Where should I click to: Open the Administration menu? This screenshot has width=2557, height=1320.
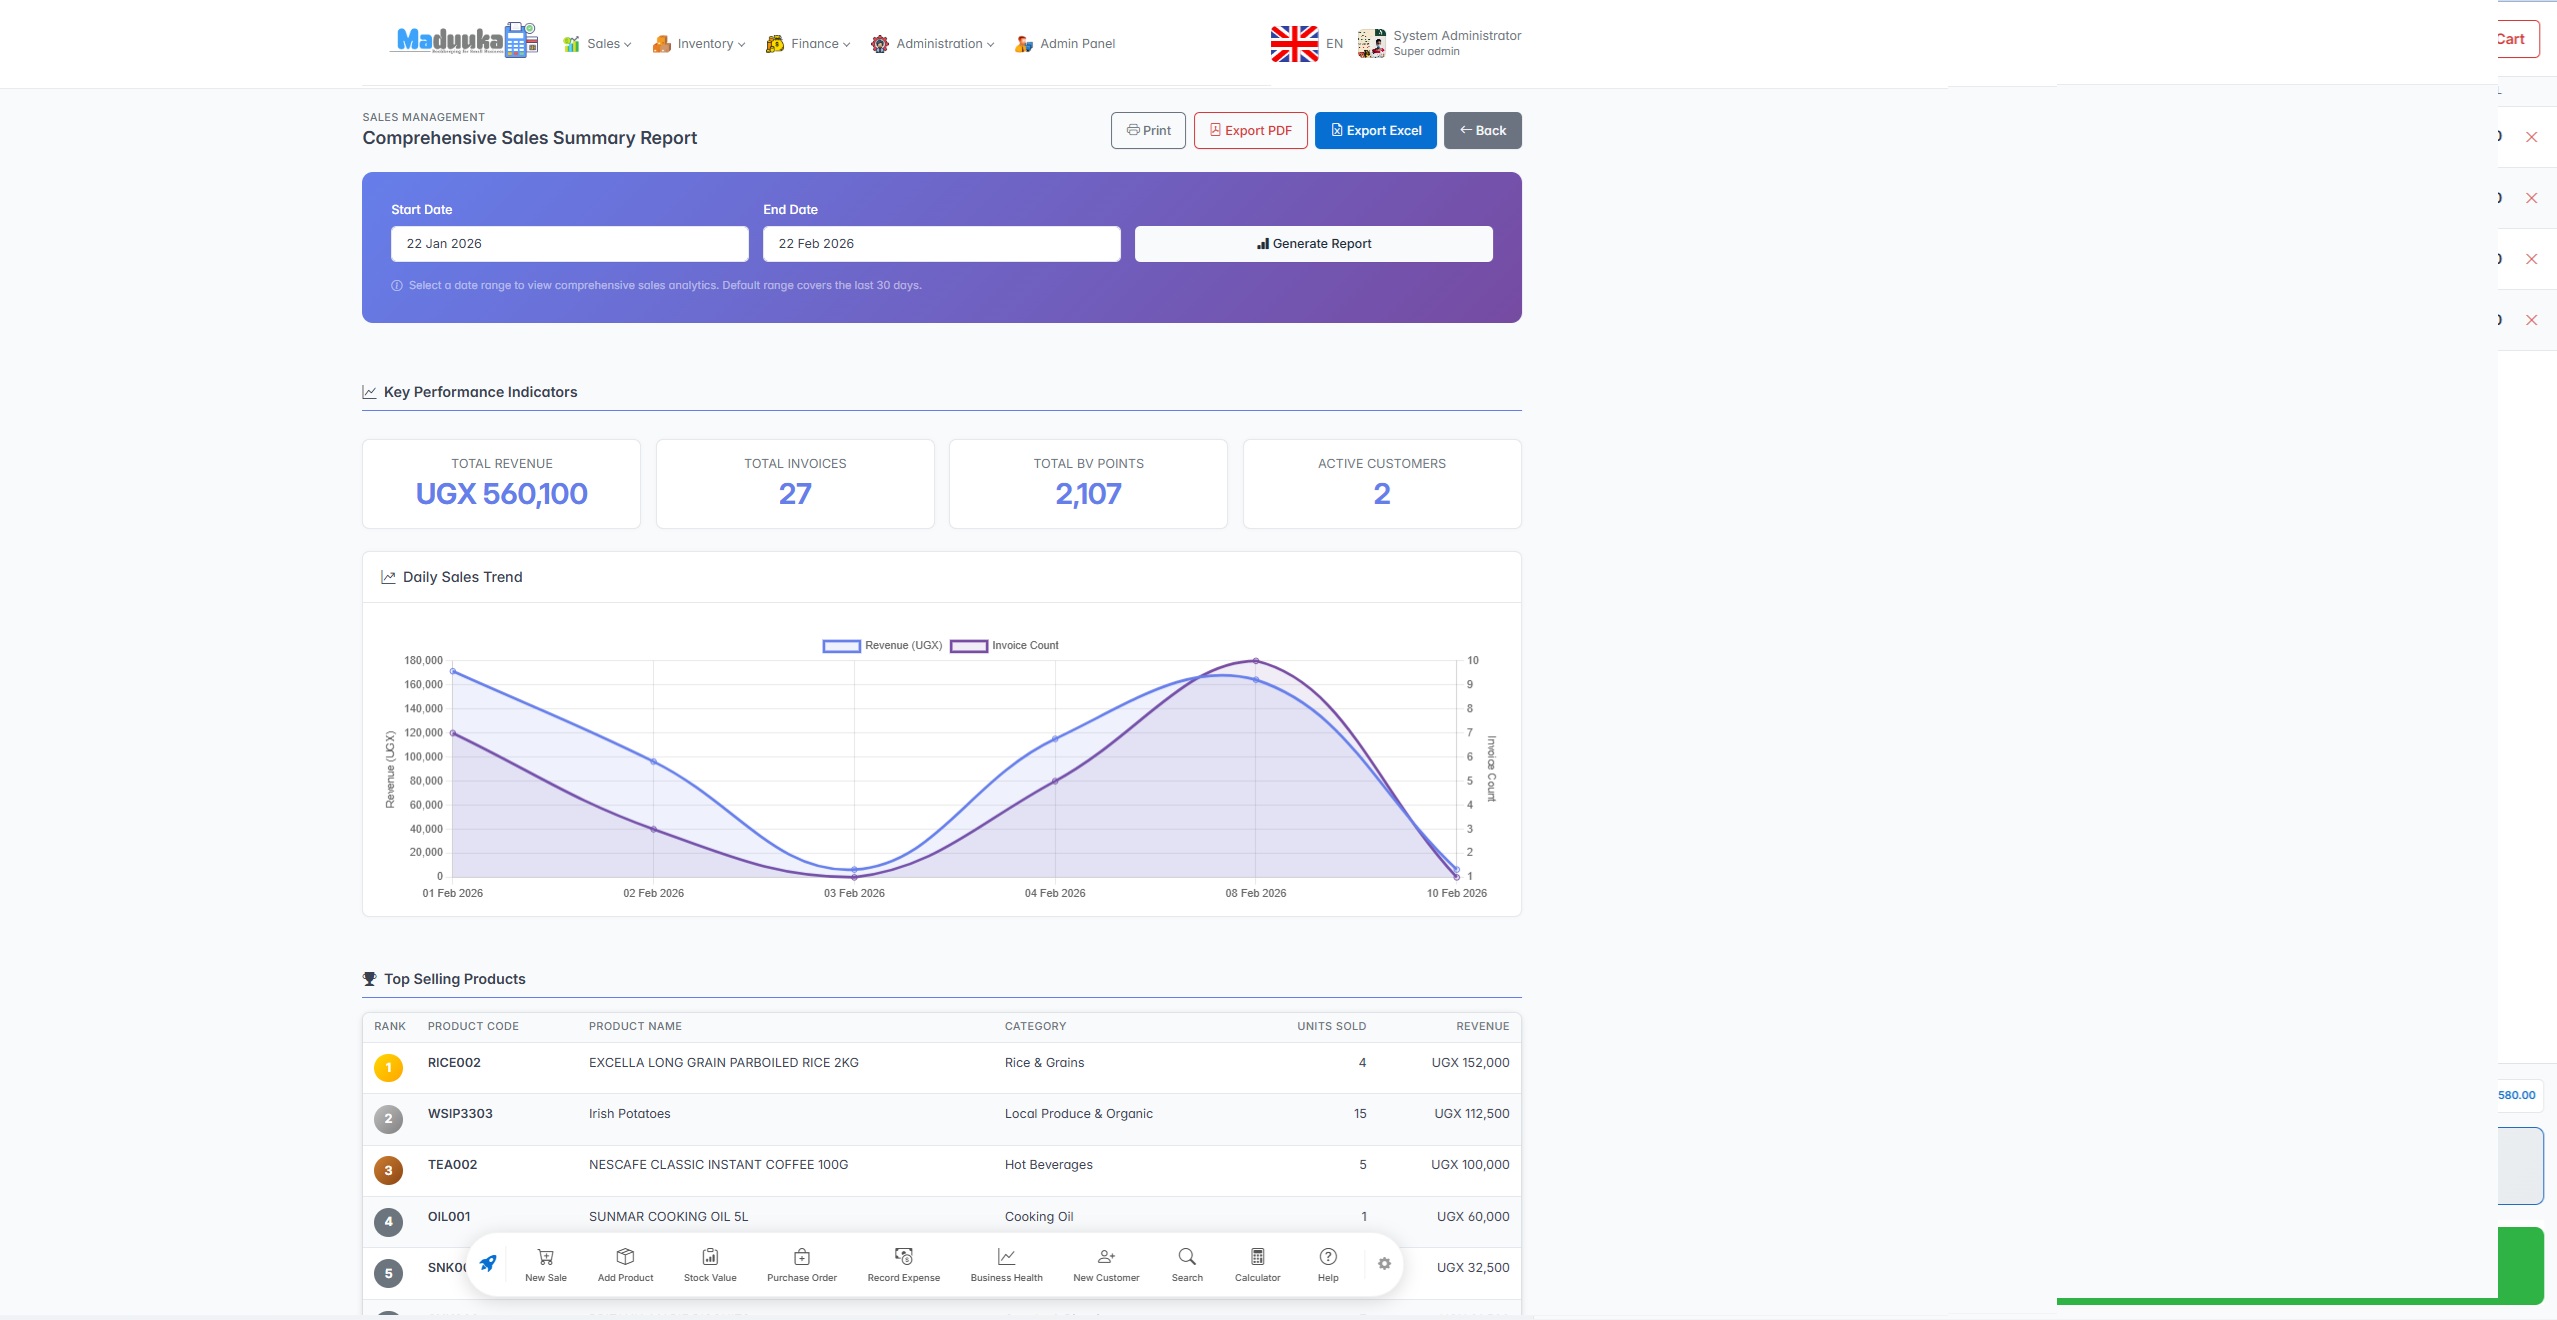click(x=932, y=44)
